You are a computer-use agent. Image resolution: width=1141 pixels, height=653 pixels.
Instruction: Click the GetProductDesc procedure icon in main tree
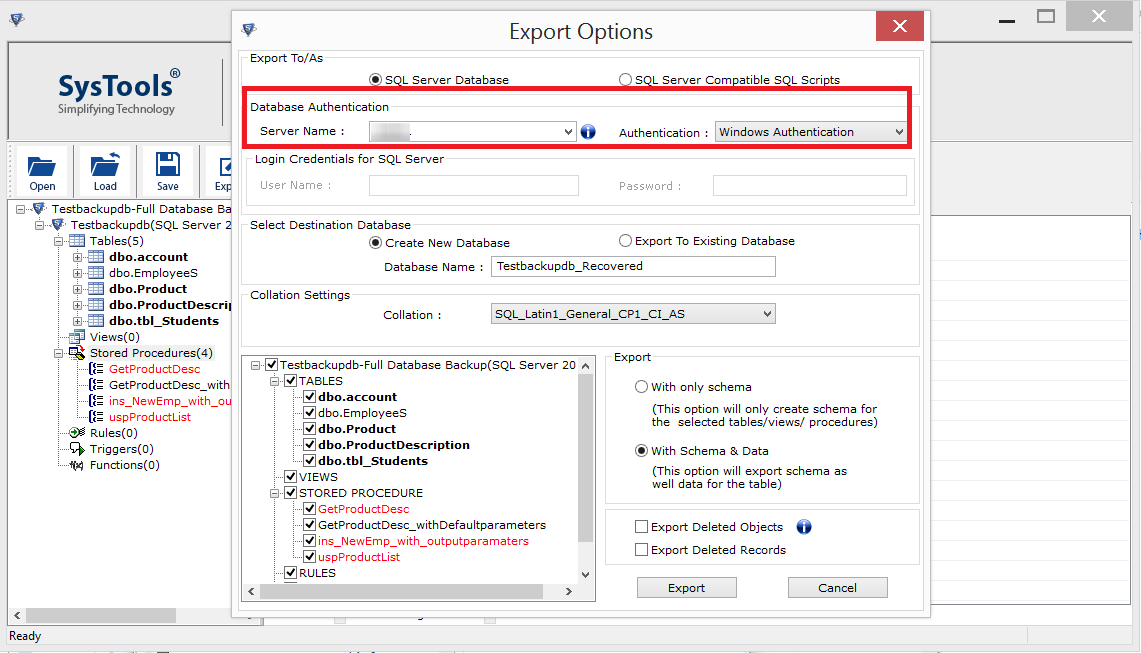pos(96,369)
